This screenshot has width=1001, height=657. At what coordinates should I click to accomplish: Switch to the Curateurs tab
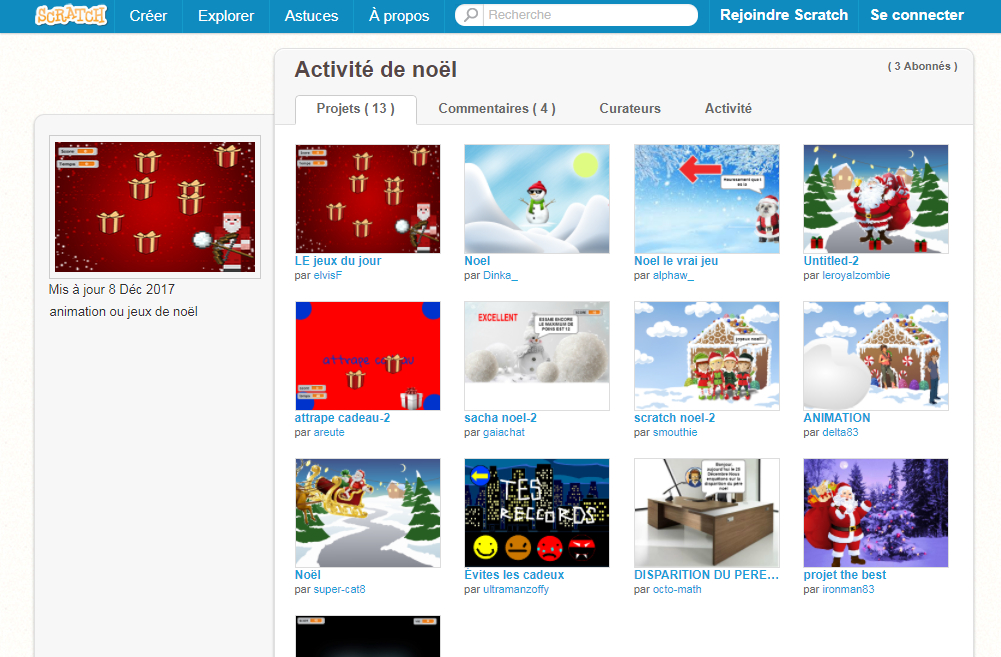coord(630,109)
